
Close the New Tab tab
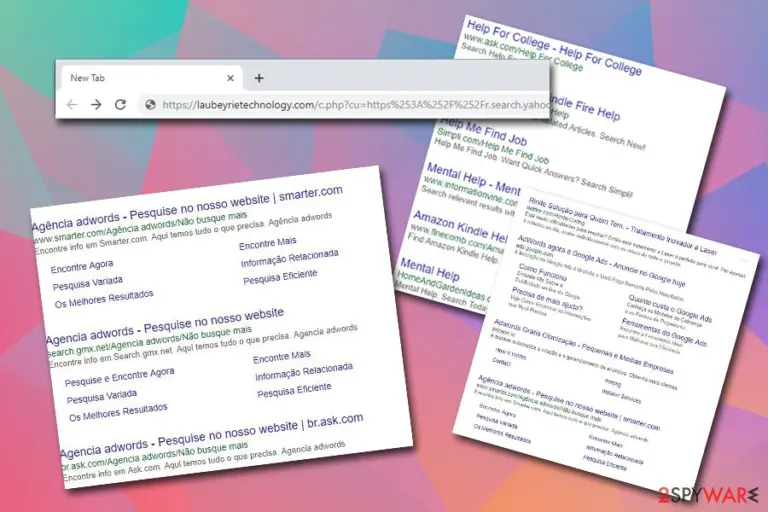pyautogui.click(x=230, y=78)
